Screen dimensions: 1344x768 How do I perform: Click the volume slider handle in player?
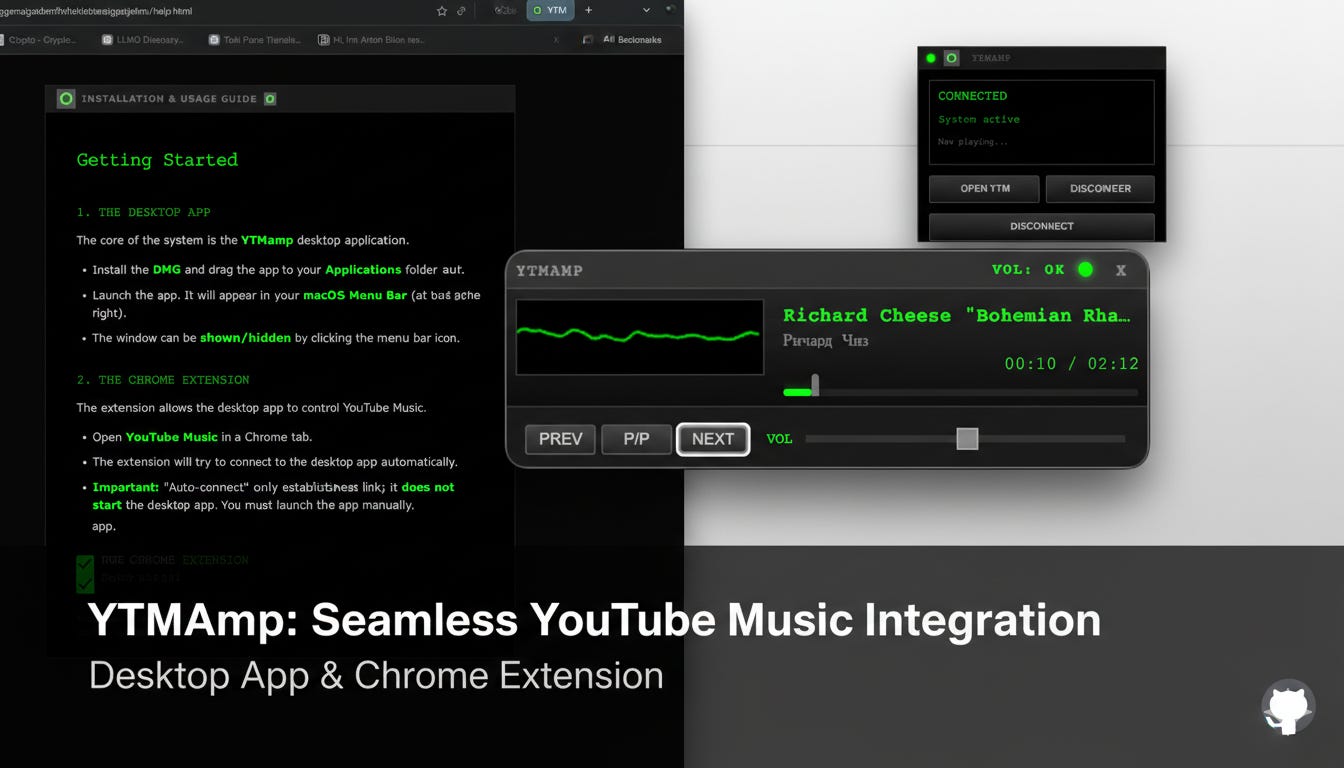[967, 439]
